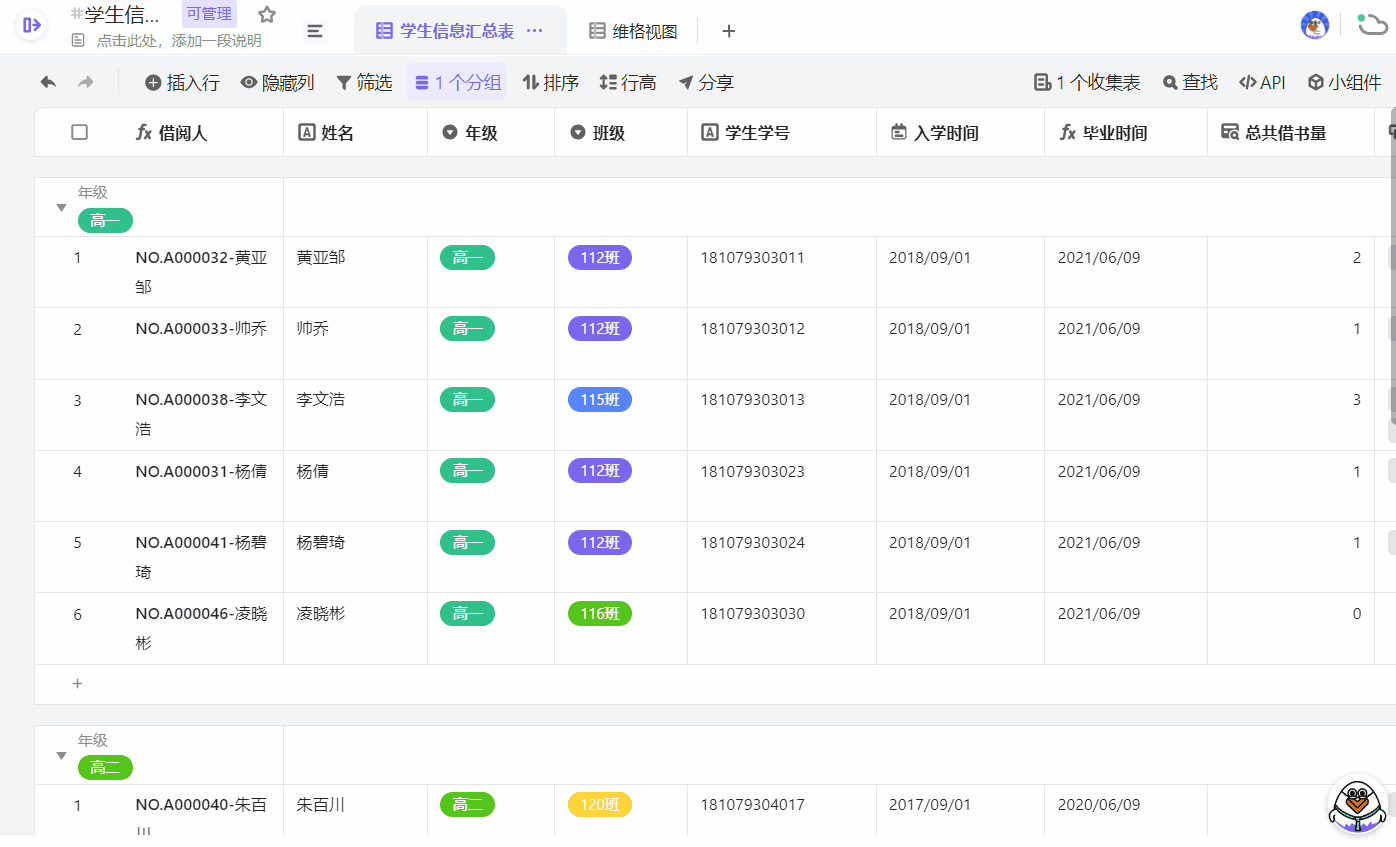Open the 筛选 filter panel

[364, 83]
